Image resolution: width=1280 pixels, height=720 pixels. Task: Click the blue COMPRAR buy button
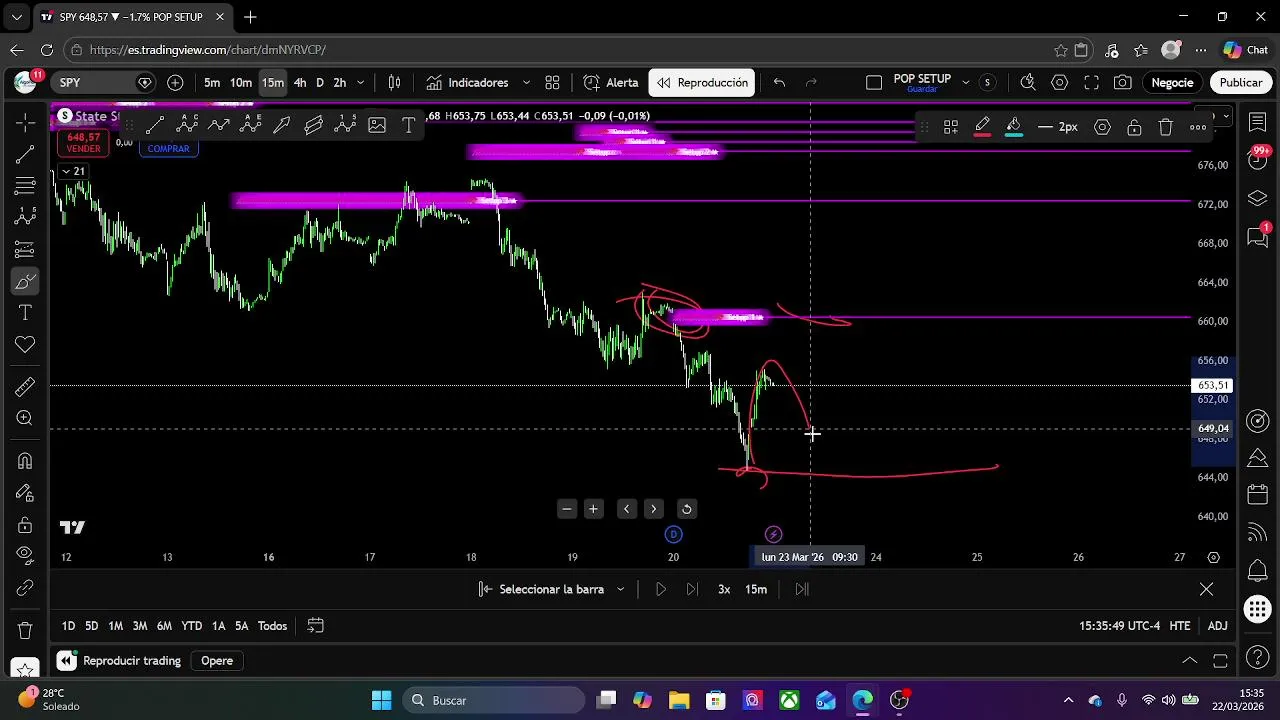tap(168, 148)
